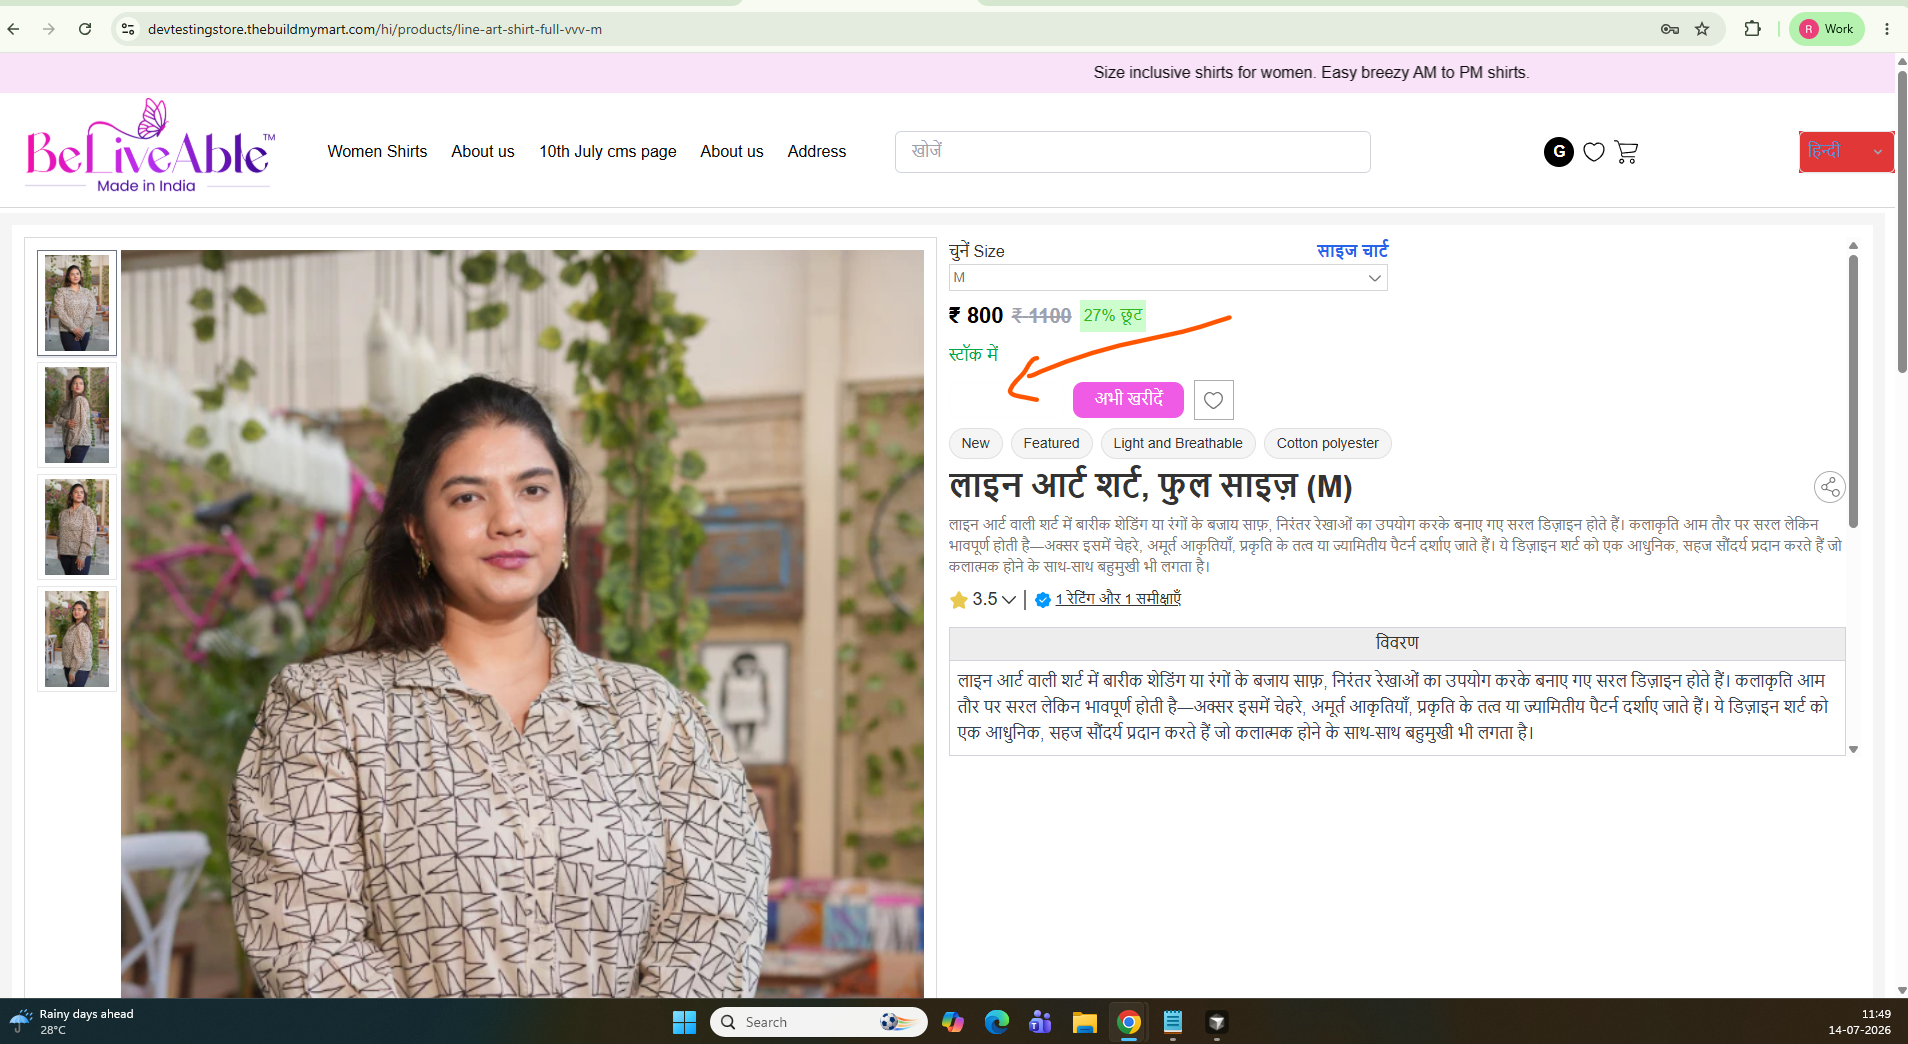Click the password key icon in address bar
This screenshot has width=1908, height=1044.
click(1669, 29)
